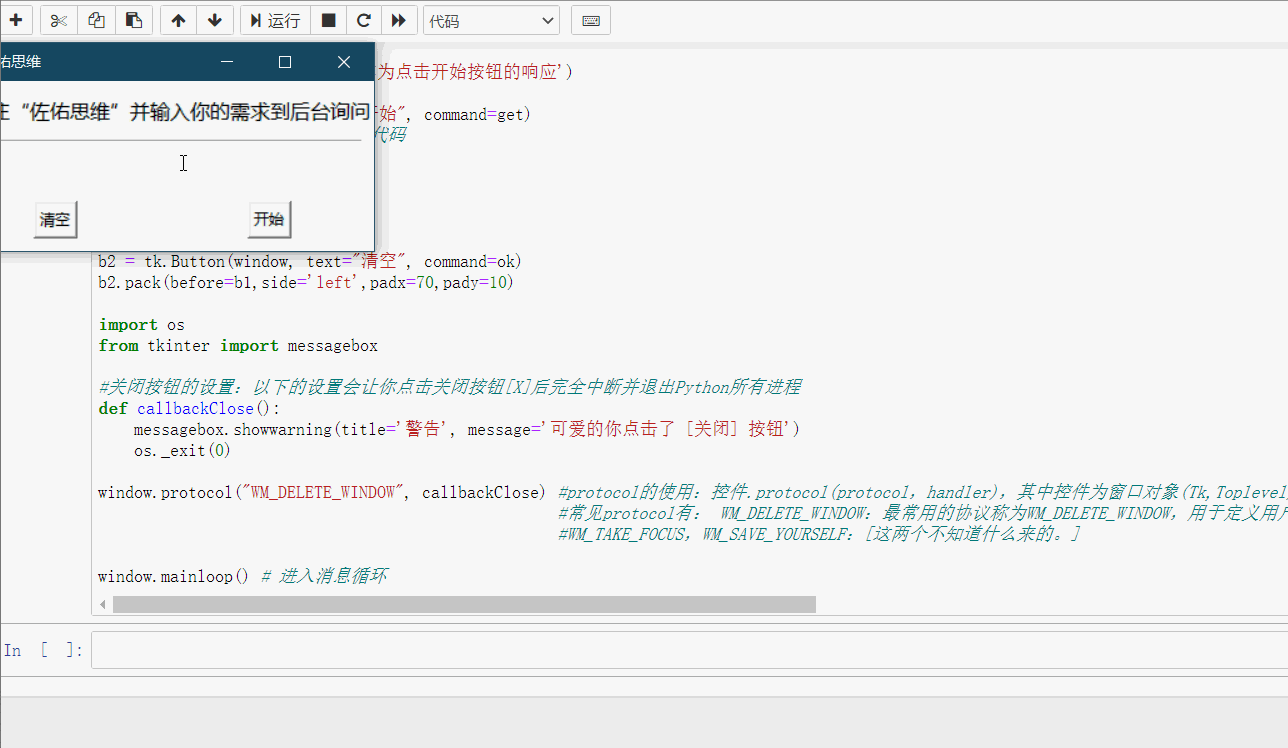
Task: Click the 开始 button in the popup
Action: point(269,220)
